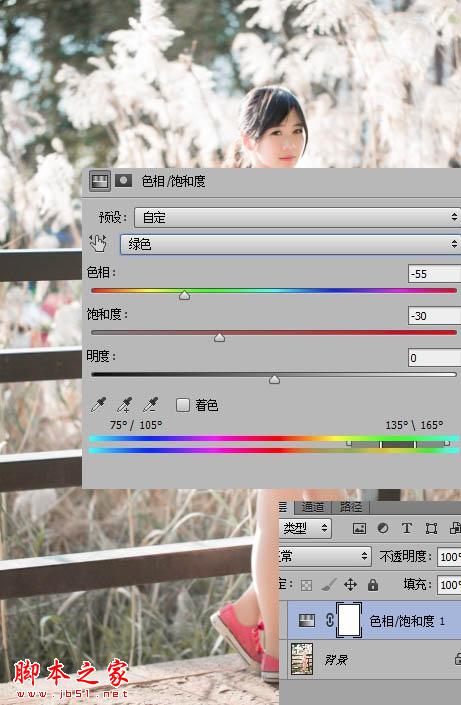The width and height of the screenshot is (461, 705).
Task: Enable the 着色 colorize checkbox
Action: 183,405
